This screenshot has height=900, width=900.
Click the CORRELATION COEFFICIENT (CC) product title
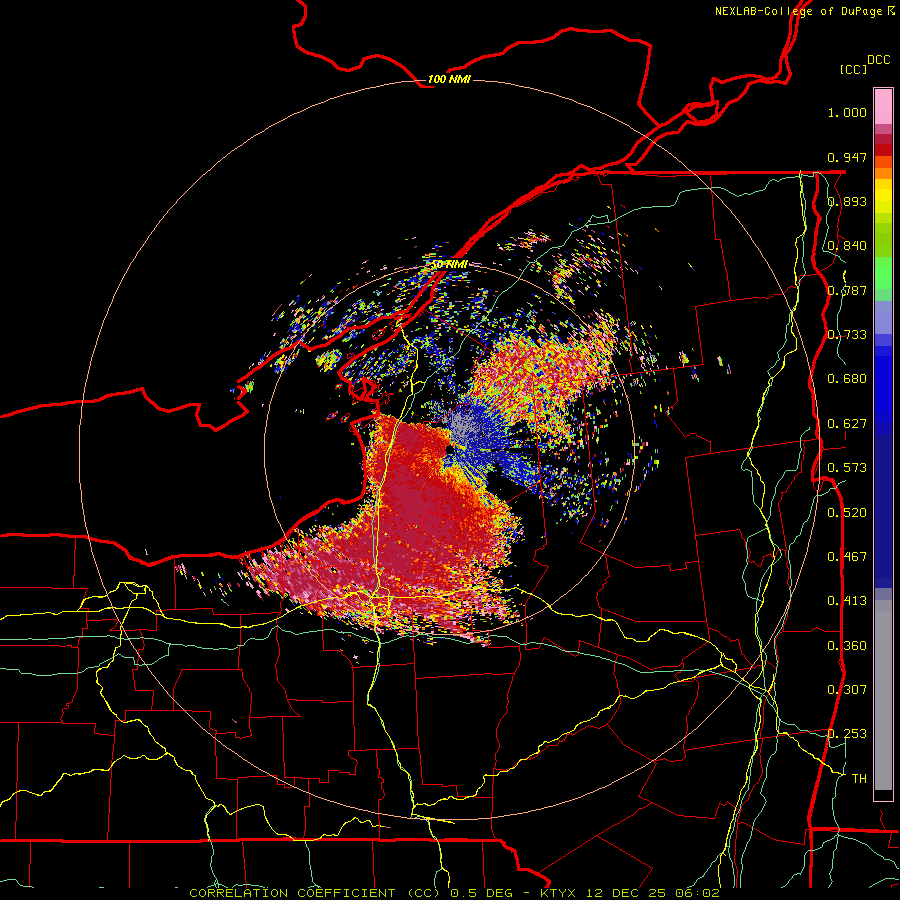click(315, 893)
